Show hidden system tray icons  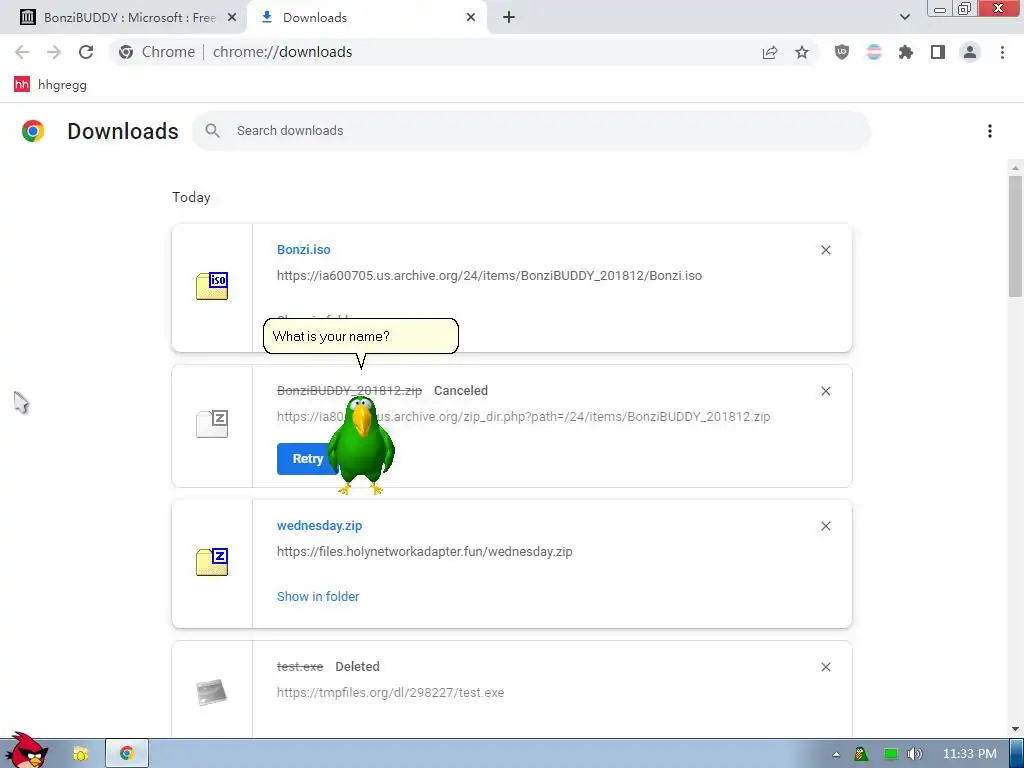836,754
